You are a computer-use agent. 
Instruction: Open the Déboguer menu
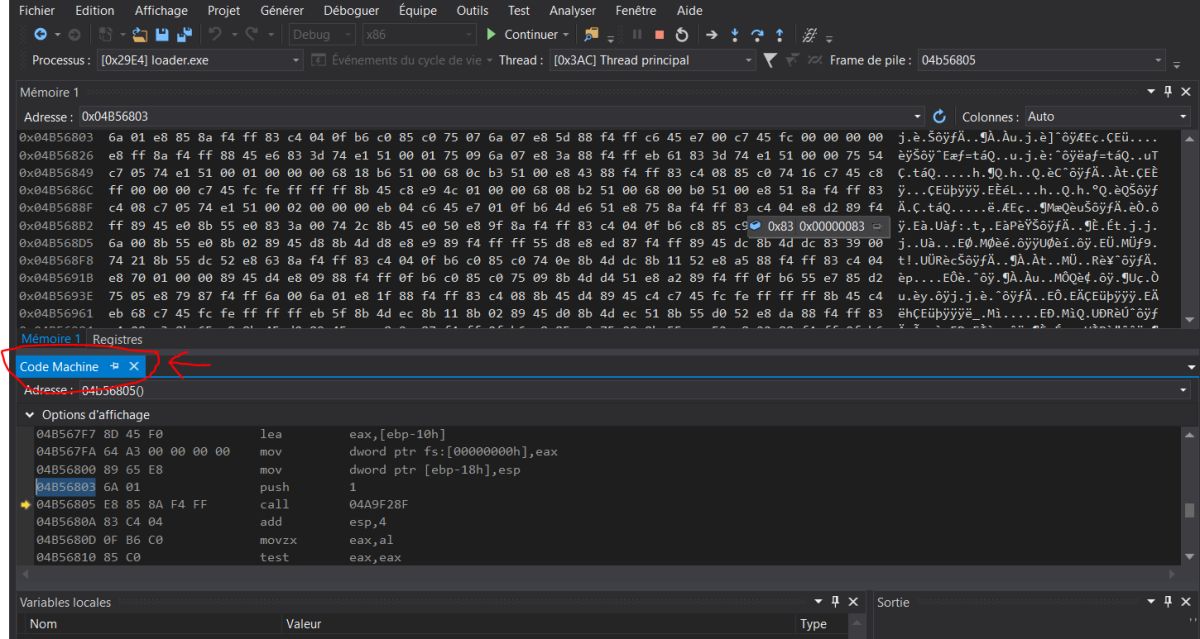point(353,10)
